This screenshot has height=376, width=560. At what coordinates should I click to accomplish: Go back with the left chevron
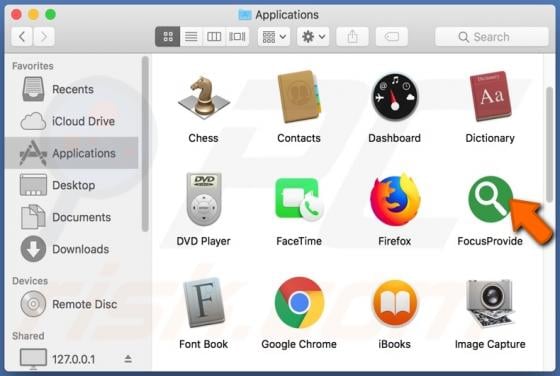[22, 36]
